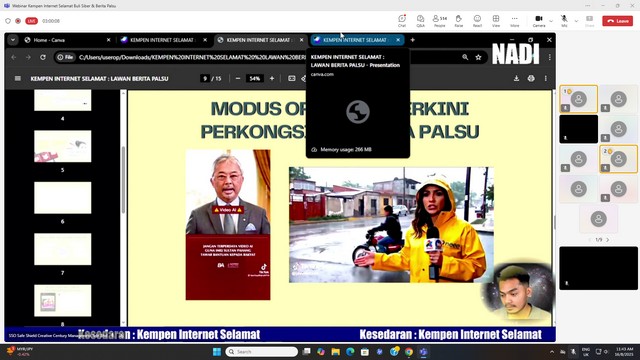Viewport: 640px width, 360px height.
Task: Expand camera options dropdown arrow
Action: (551, 21)
